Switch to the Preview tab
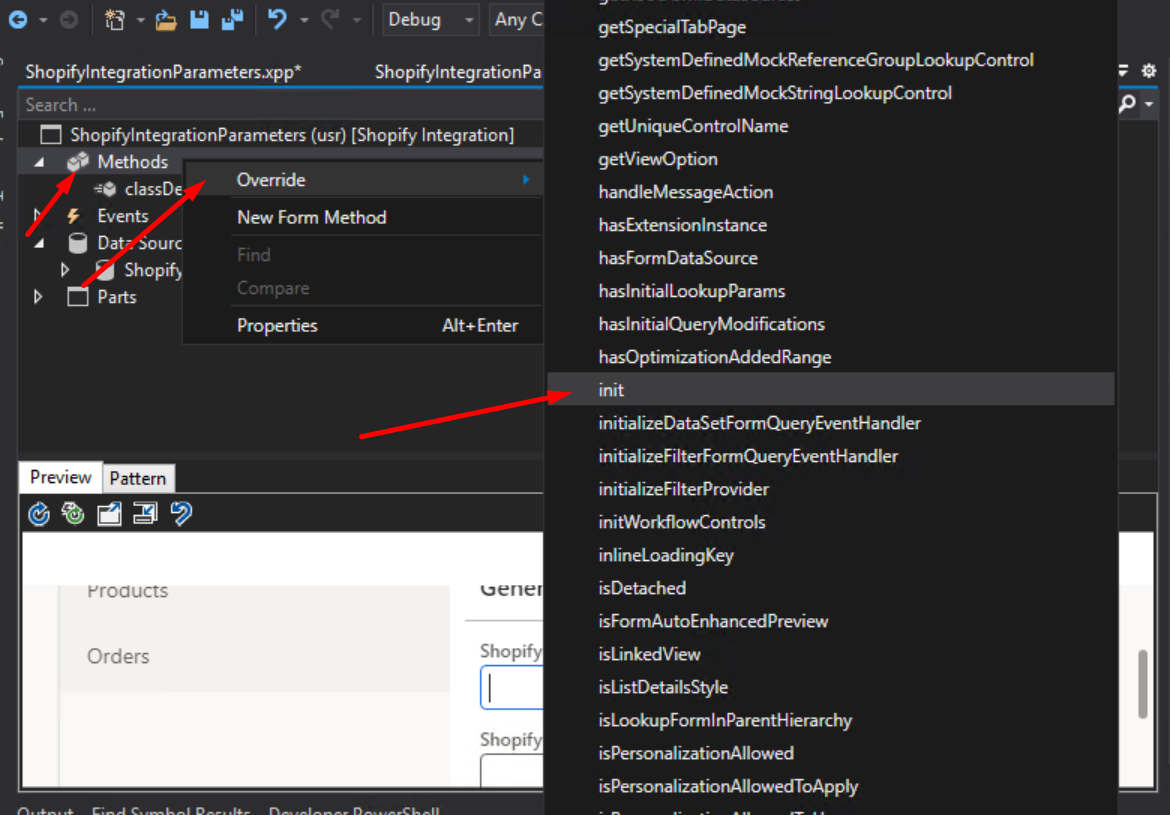The height and width of the screenshot is (815, 1170). coord(60,478)
